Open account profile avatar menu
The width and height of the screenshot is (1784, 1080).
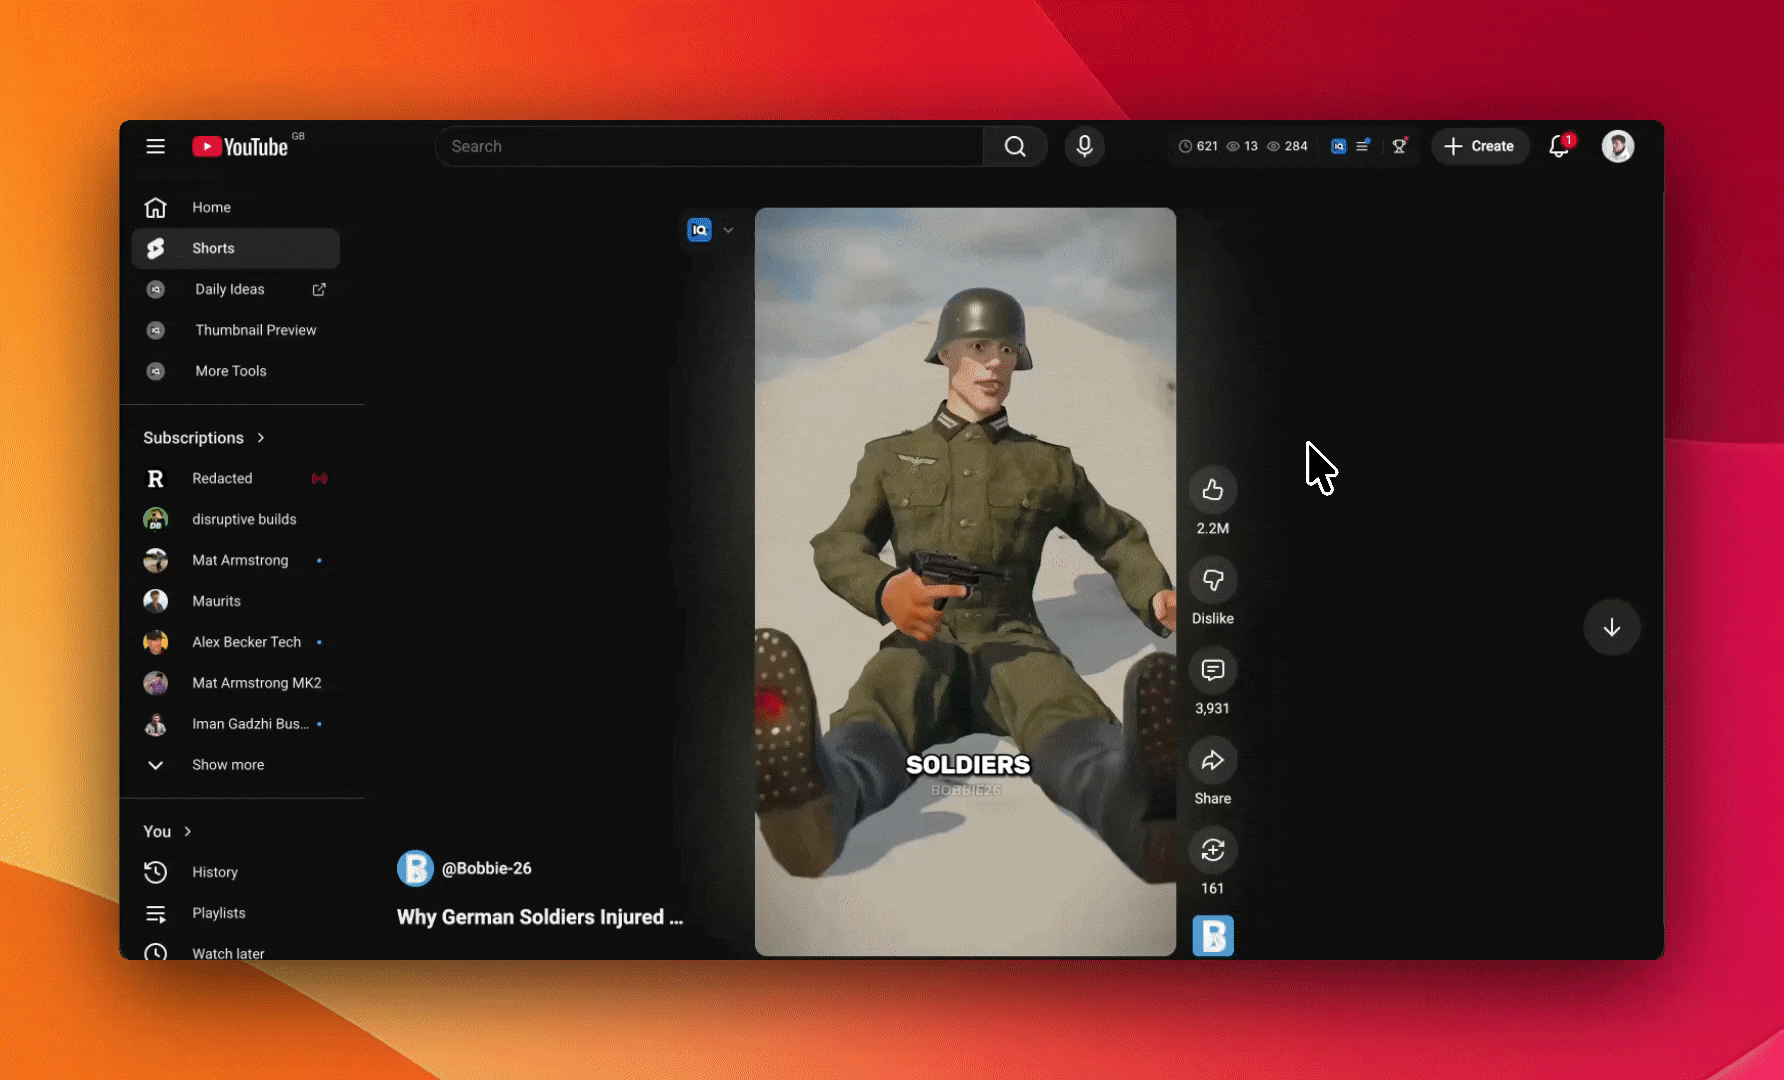(1617, 146)
